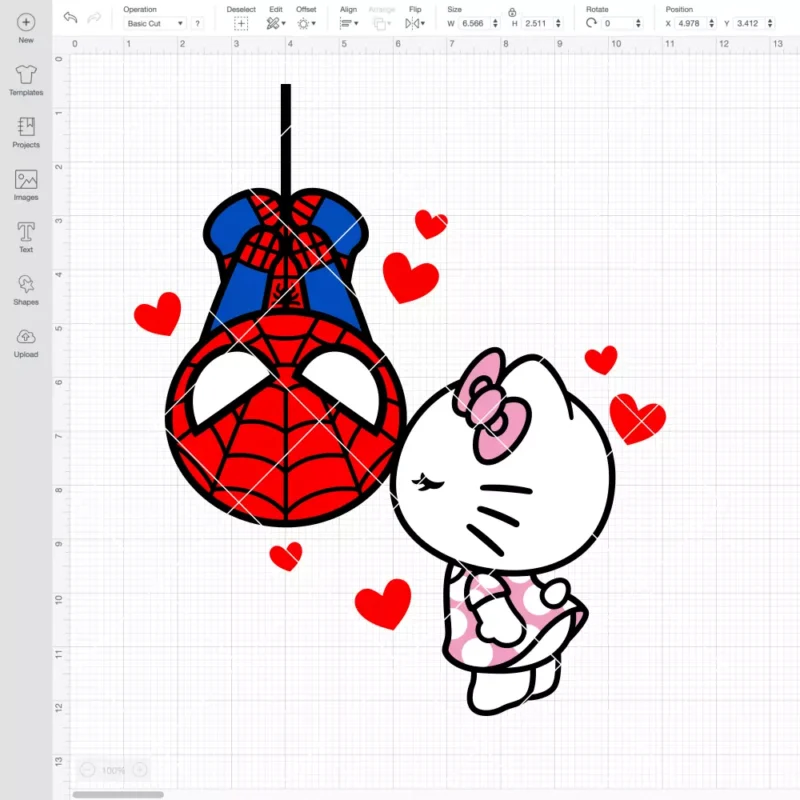Open the Operation Basic Cut dropdown
The width and height of the screenshot is (800, 800).
155,23
